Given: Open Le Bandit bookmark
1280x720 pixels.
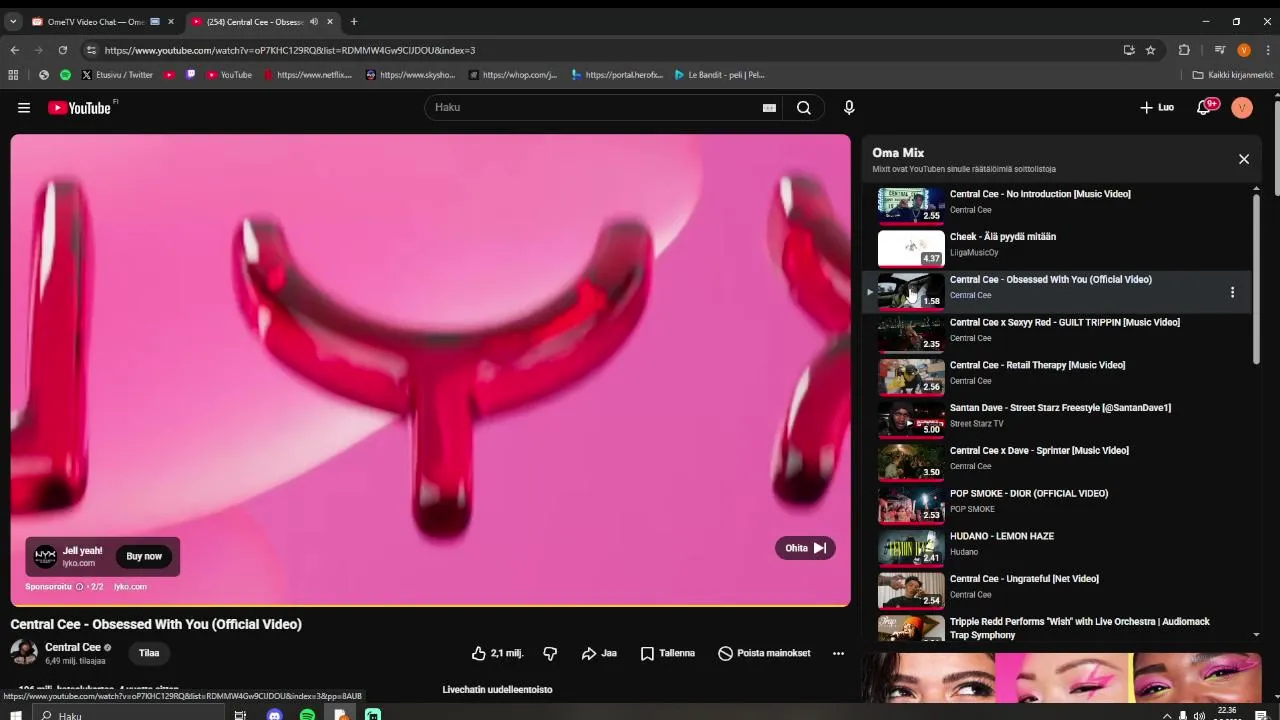Looking at the screenshot, I should 720,75.
